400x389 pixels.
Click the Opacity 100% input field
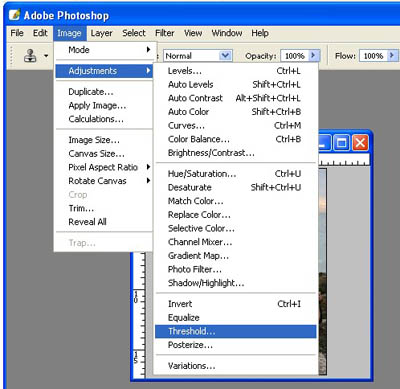pyautogui.click(x=295, y=56)
